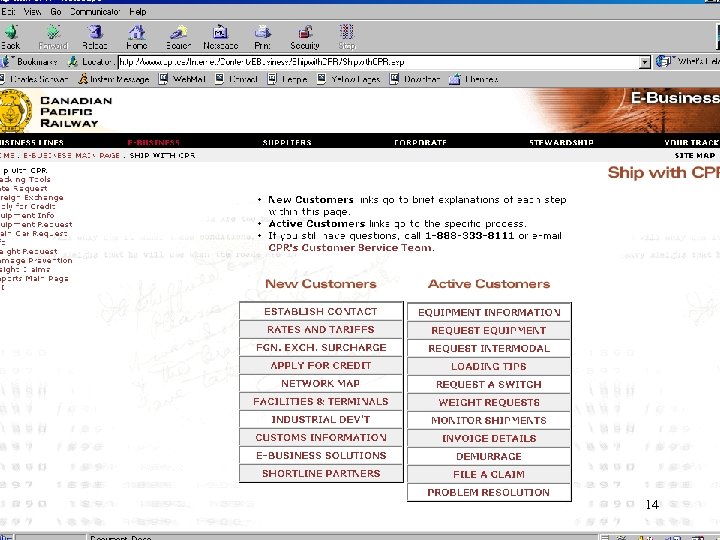Select the CORPORATE nav tab

(x=421, y=142)
